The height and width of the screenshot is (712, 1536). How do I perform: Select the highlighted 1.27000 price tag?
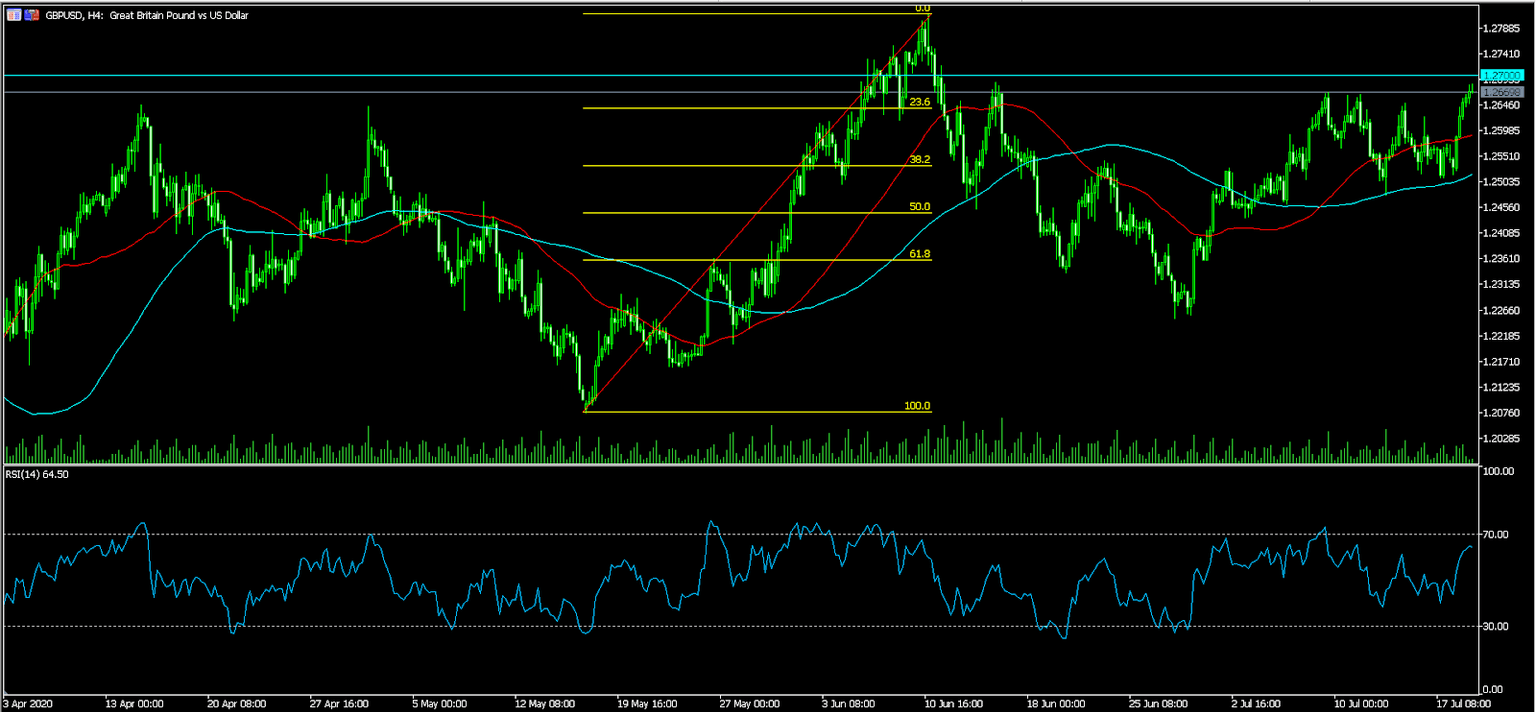click(1503, 75)
